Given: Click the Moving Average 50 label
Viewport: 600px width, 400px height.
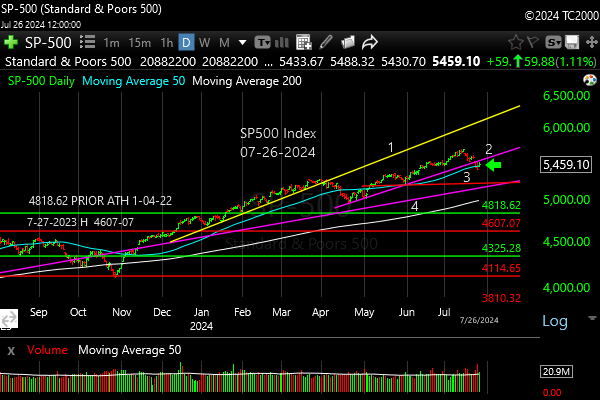Looking at the screenshot, I should click(x=134, y=81).
